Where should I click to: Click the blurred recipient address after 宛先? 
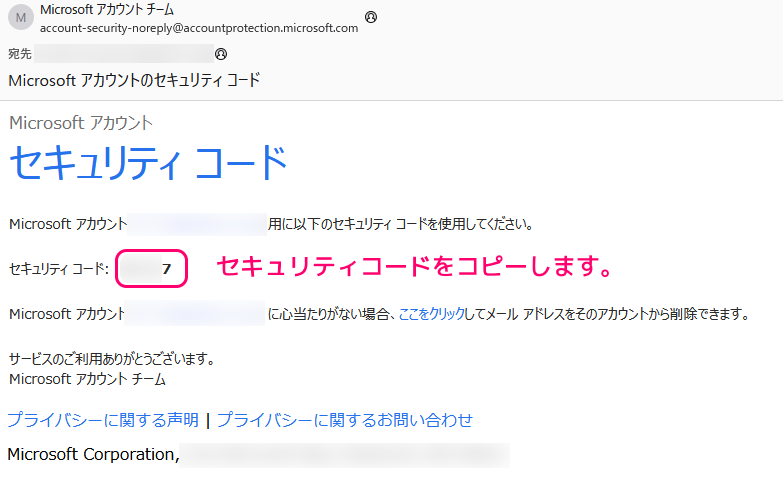[124, 53]
